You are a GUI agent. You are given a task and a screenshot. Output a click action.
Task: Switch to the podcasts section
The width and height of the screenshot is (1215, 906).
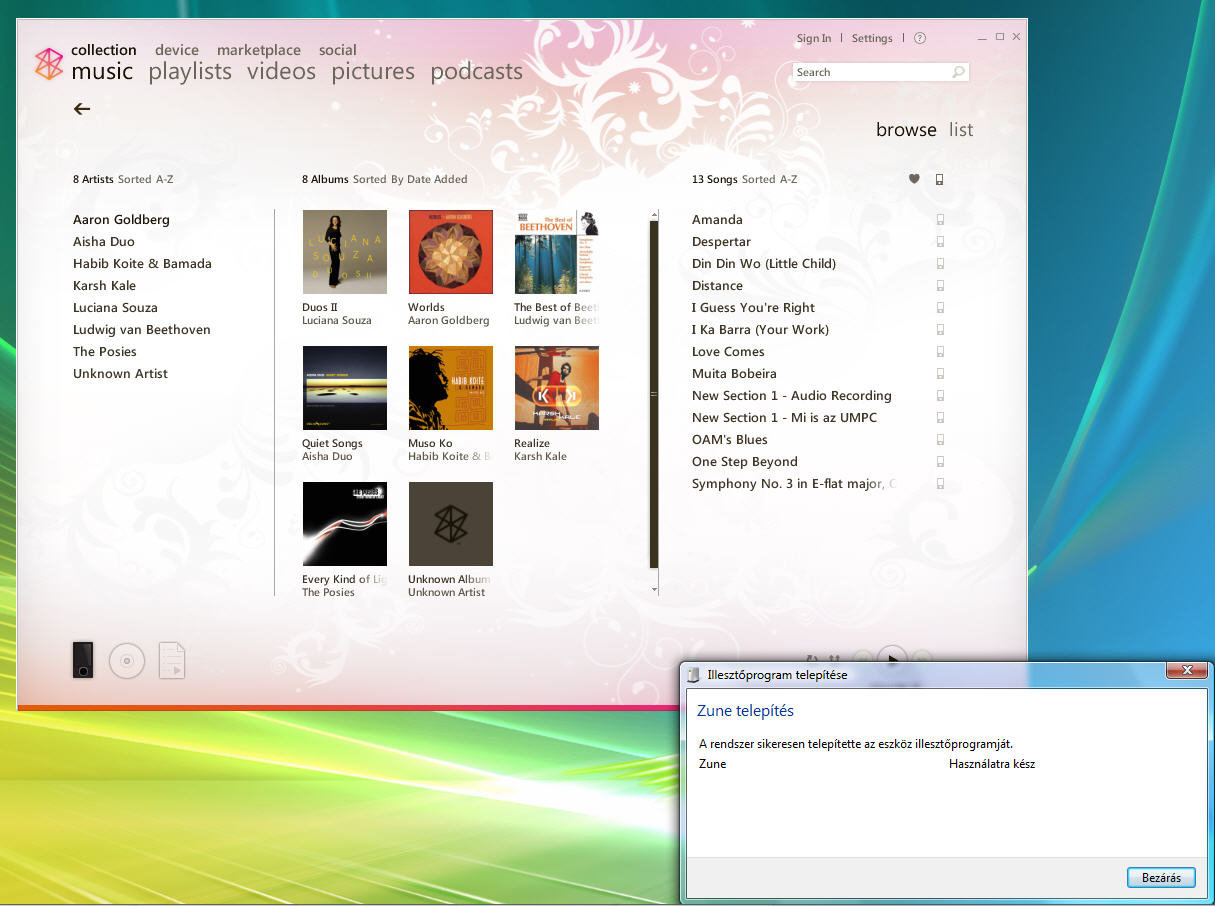476,72
